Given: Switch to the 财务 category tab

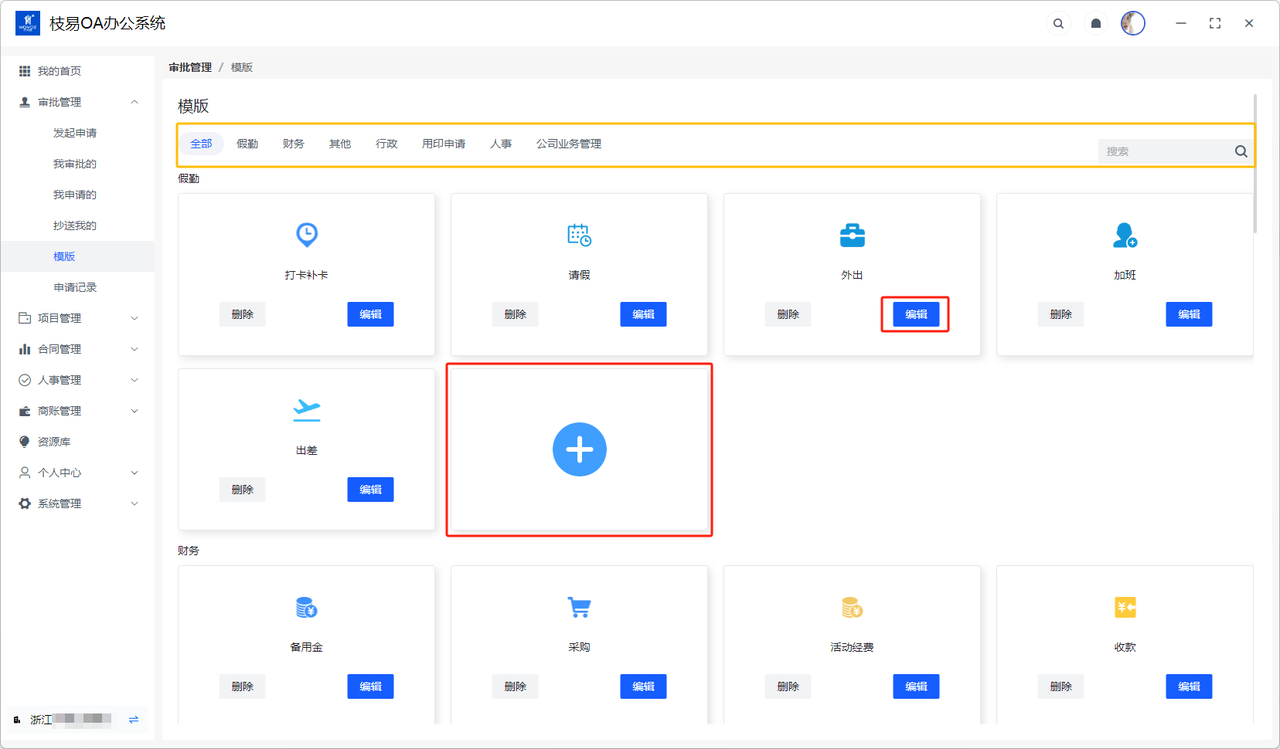Looking at the screenshot, I should (x=293, y=144).
